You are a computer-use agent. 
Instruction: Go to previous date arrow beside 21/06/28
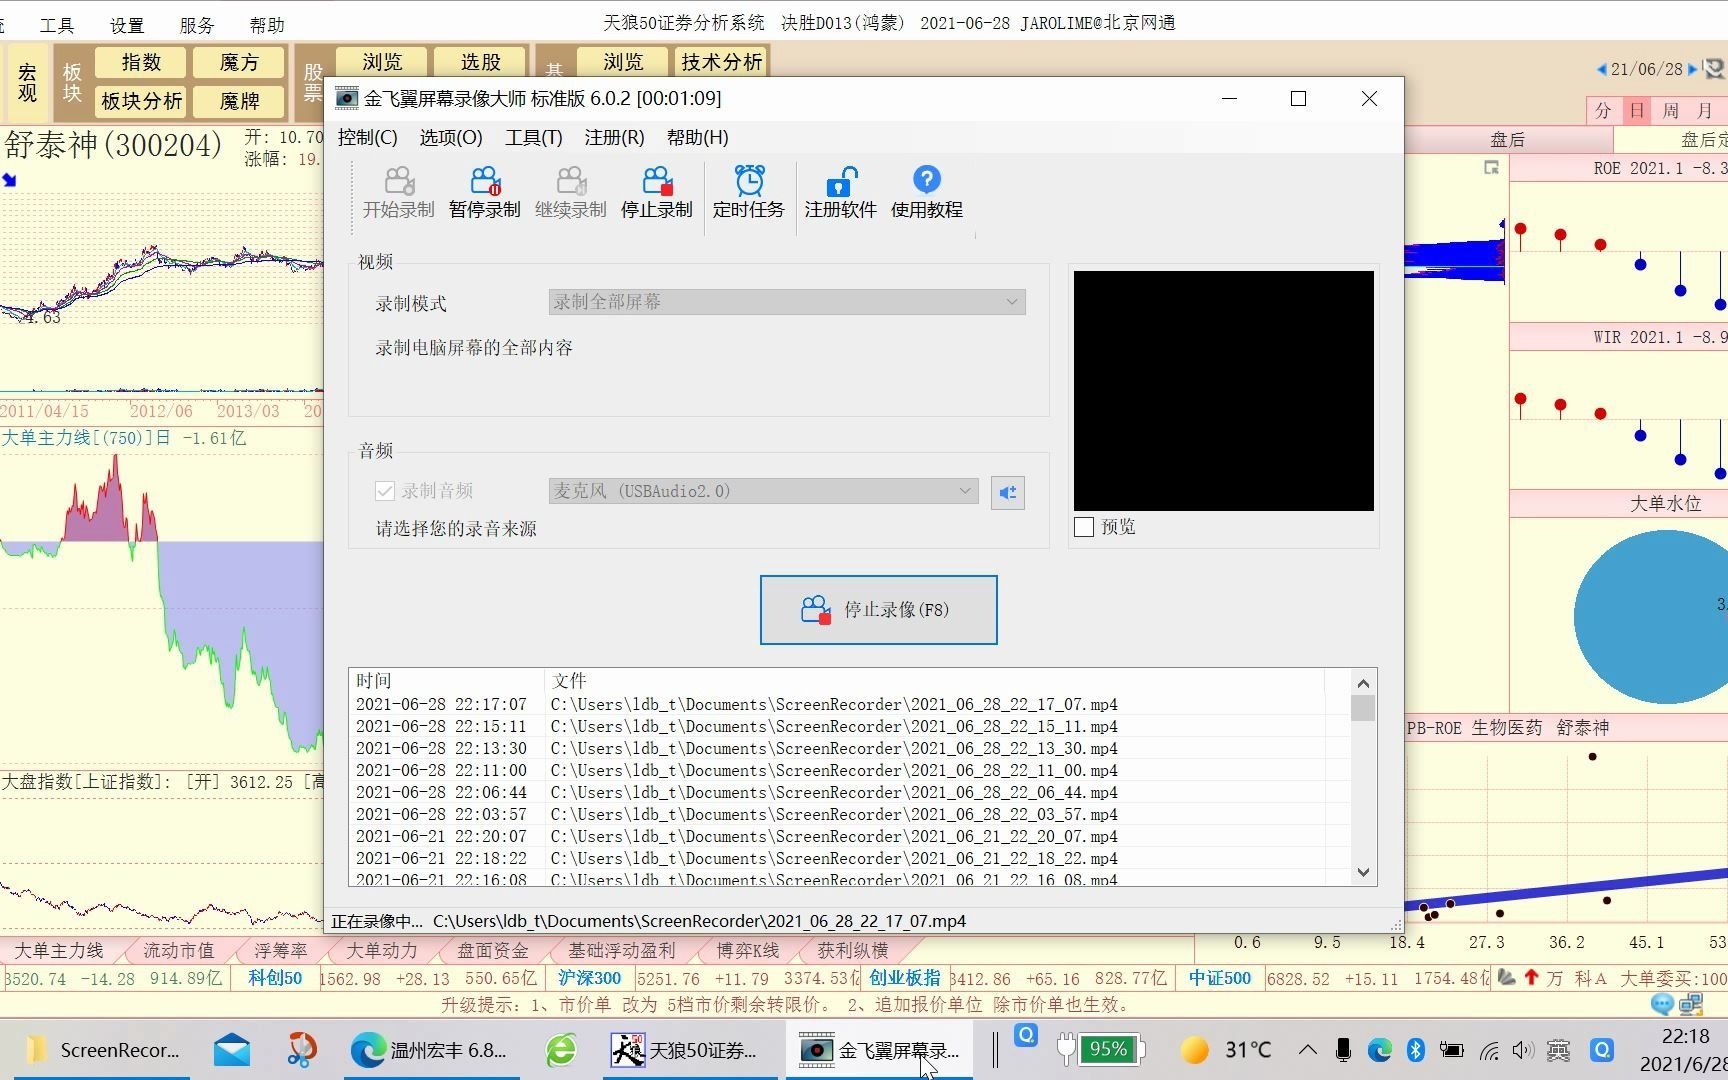[x=1601, y=69]
